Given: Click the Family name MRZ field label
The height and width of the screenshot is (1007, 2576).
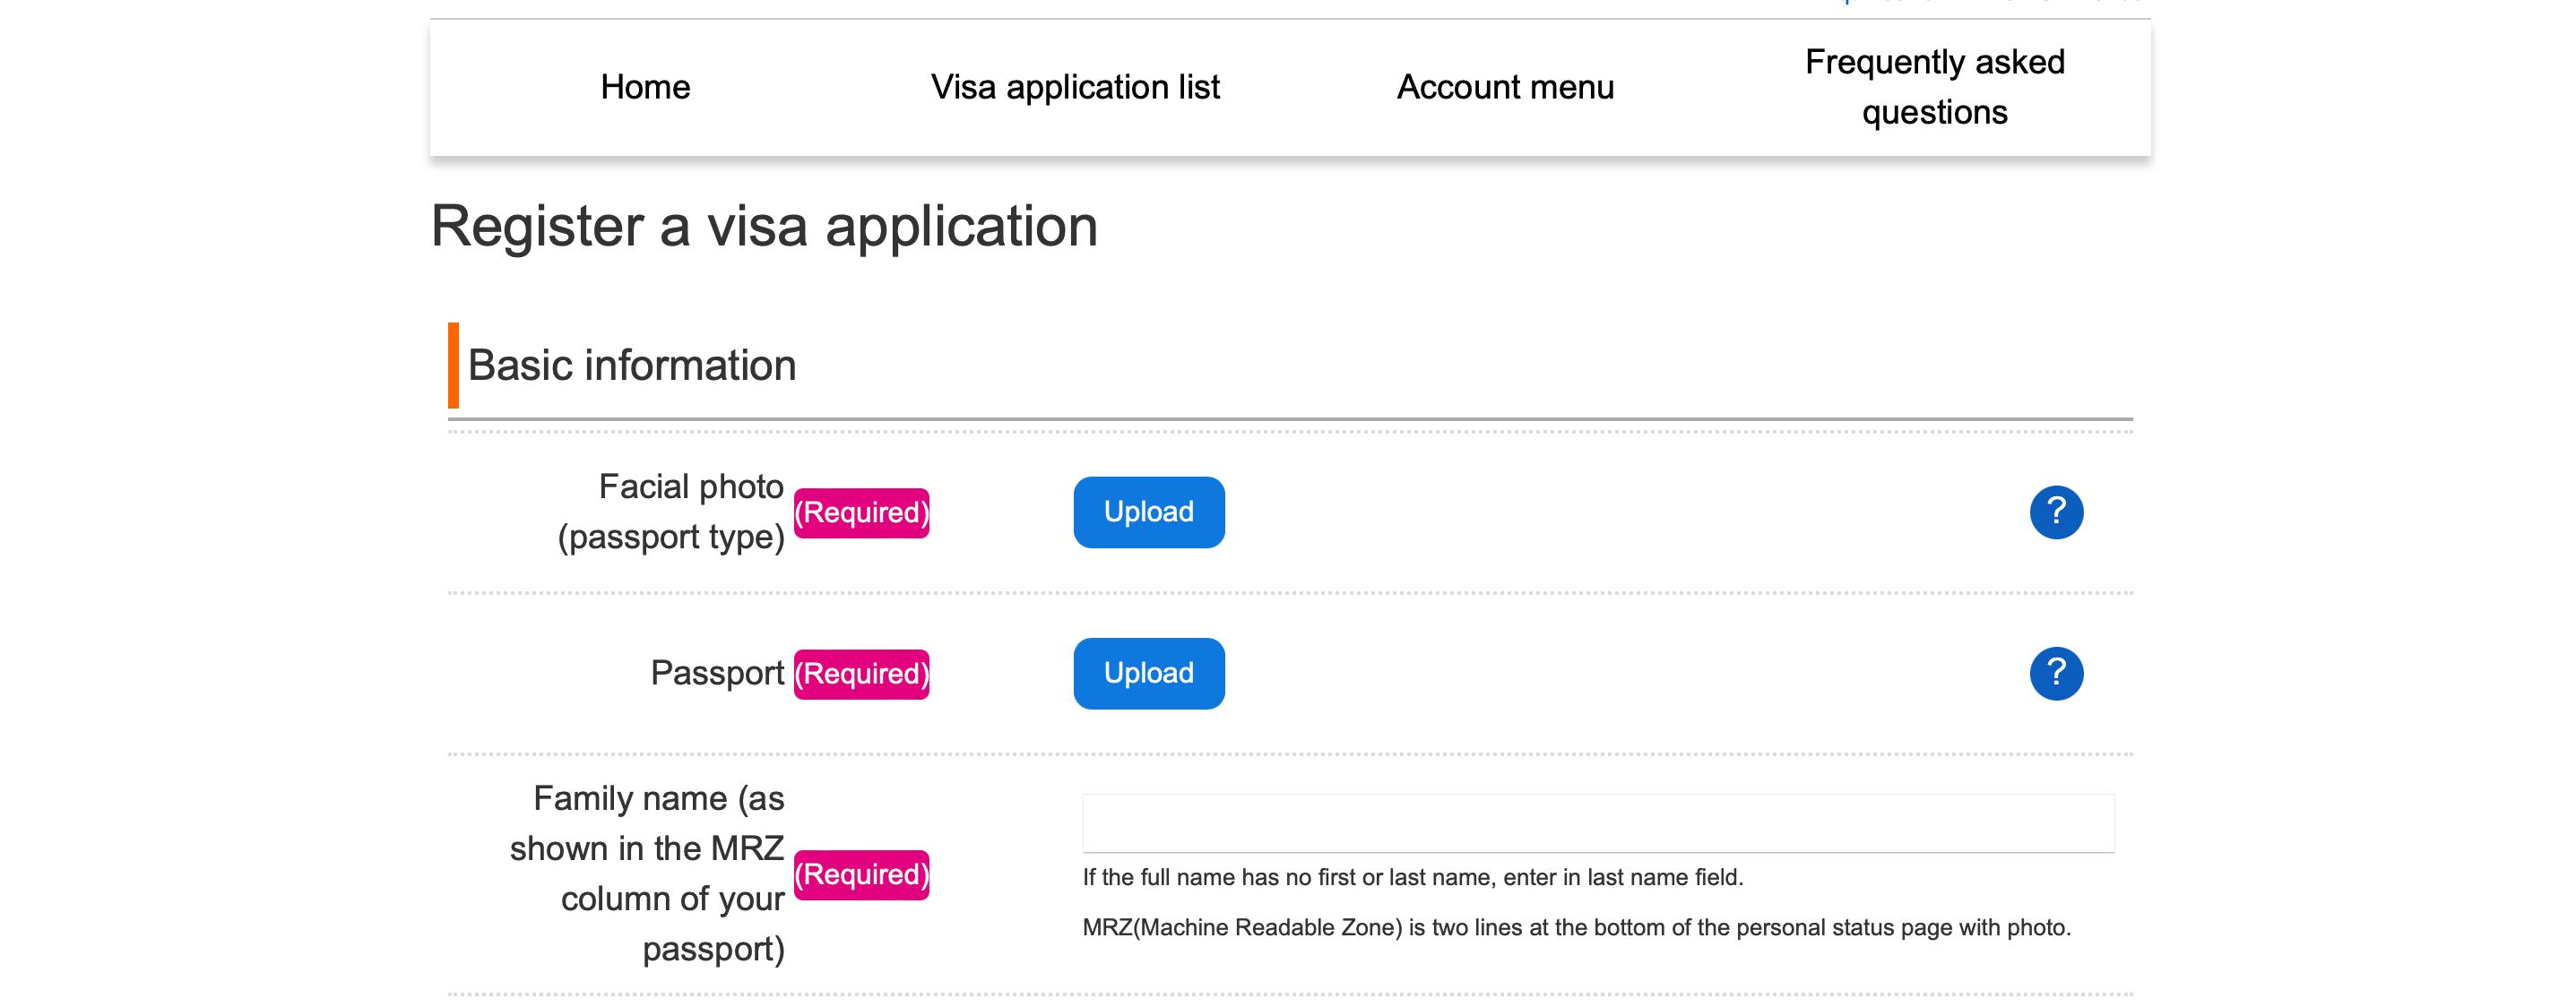Looking at the screenshot, I should click(x=647, y=874).
